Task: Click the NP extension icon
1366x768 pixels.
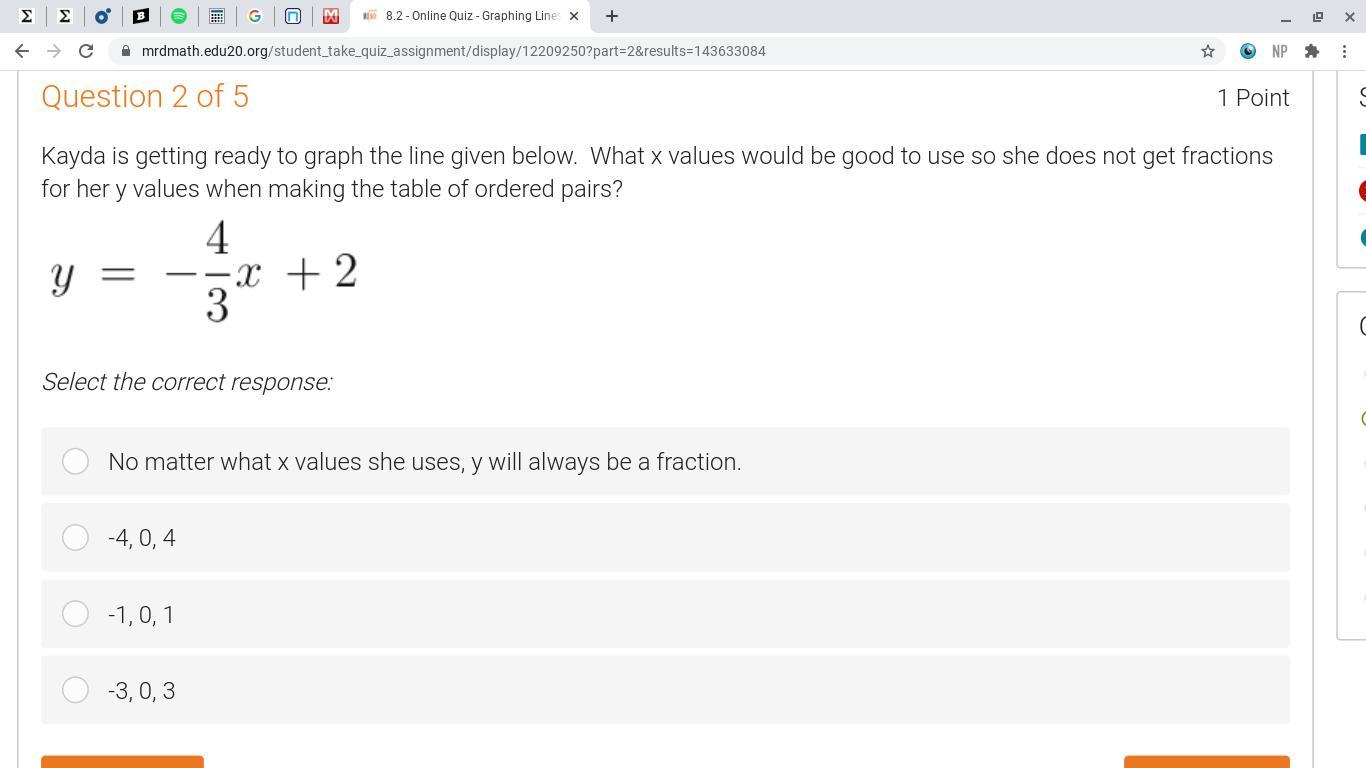Action: [1280, 51]
